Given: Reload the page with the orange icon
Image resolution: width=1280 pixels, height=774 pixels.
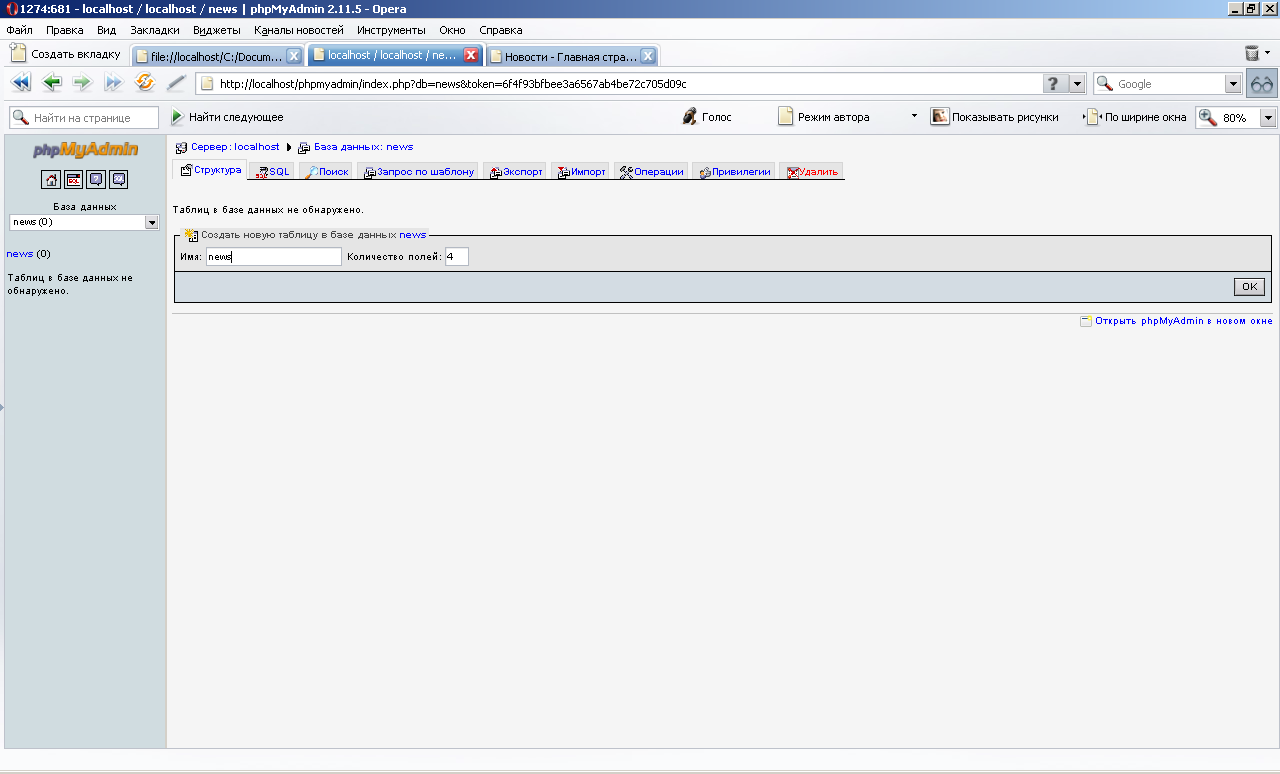Looking at the screenshot, I should [146, 83].
